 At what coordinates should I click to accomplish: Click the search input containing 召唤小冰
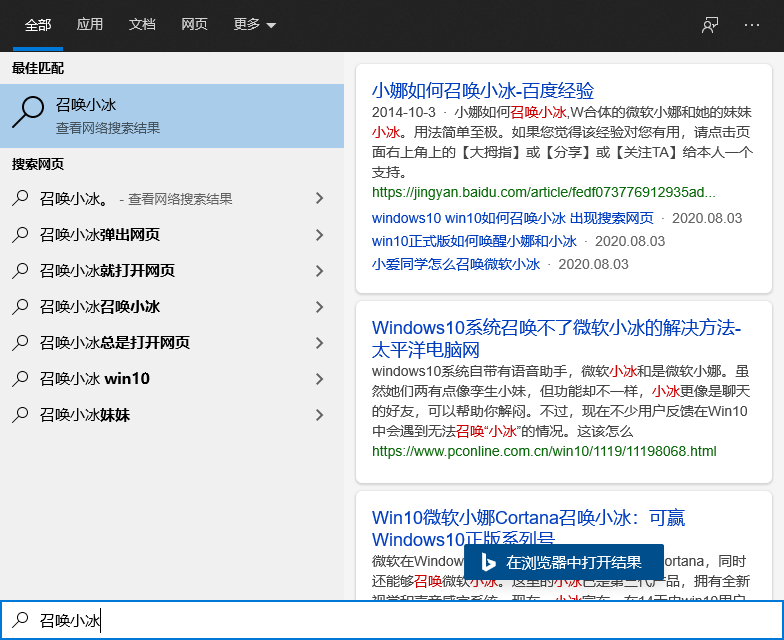[x=392, y=620]
